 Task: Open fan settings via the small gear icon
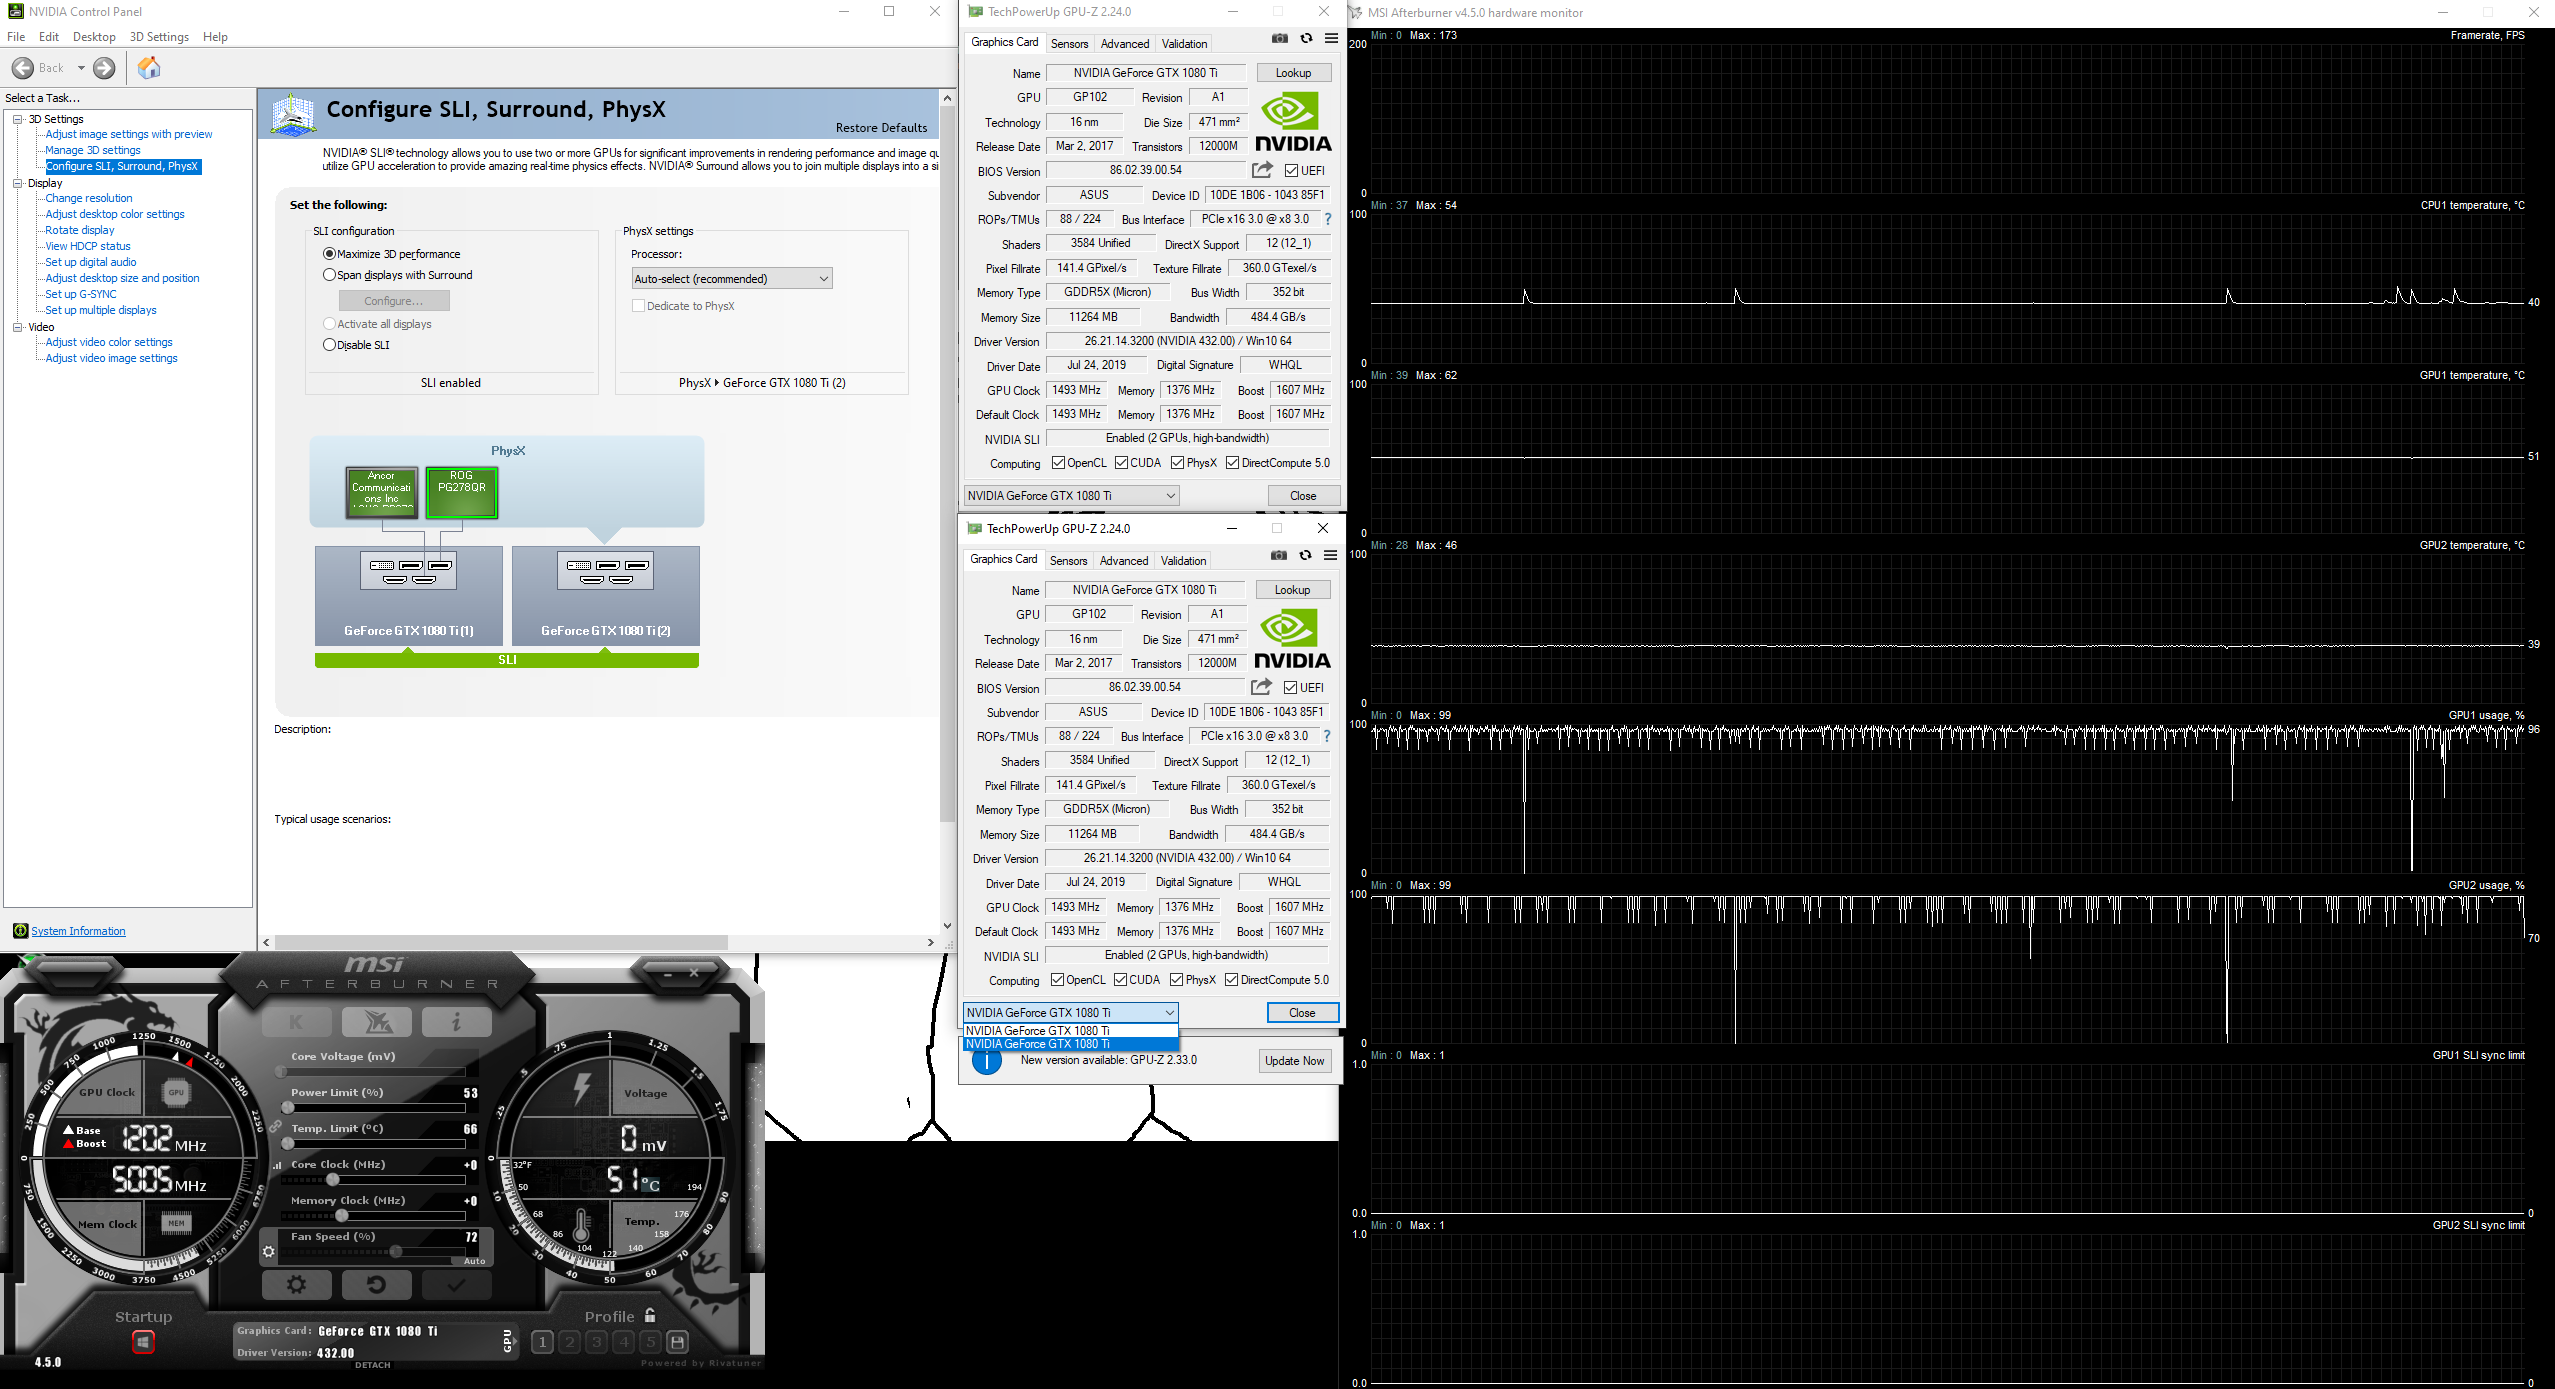click(x=269, y=1250)
